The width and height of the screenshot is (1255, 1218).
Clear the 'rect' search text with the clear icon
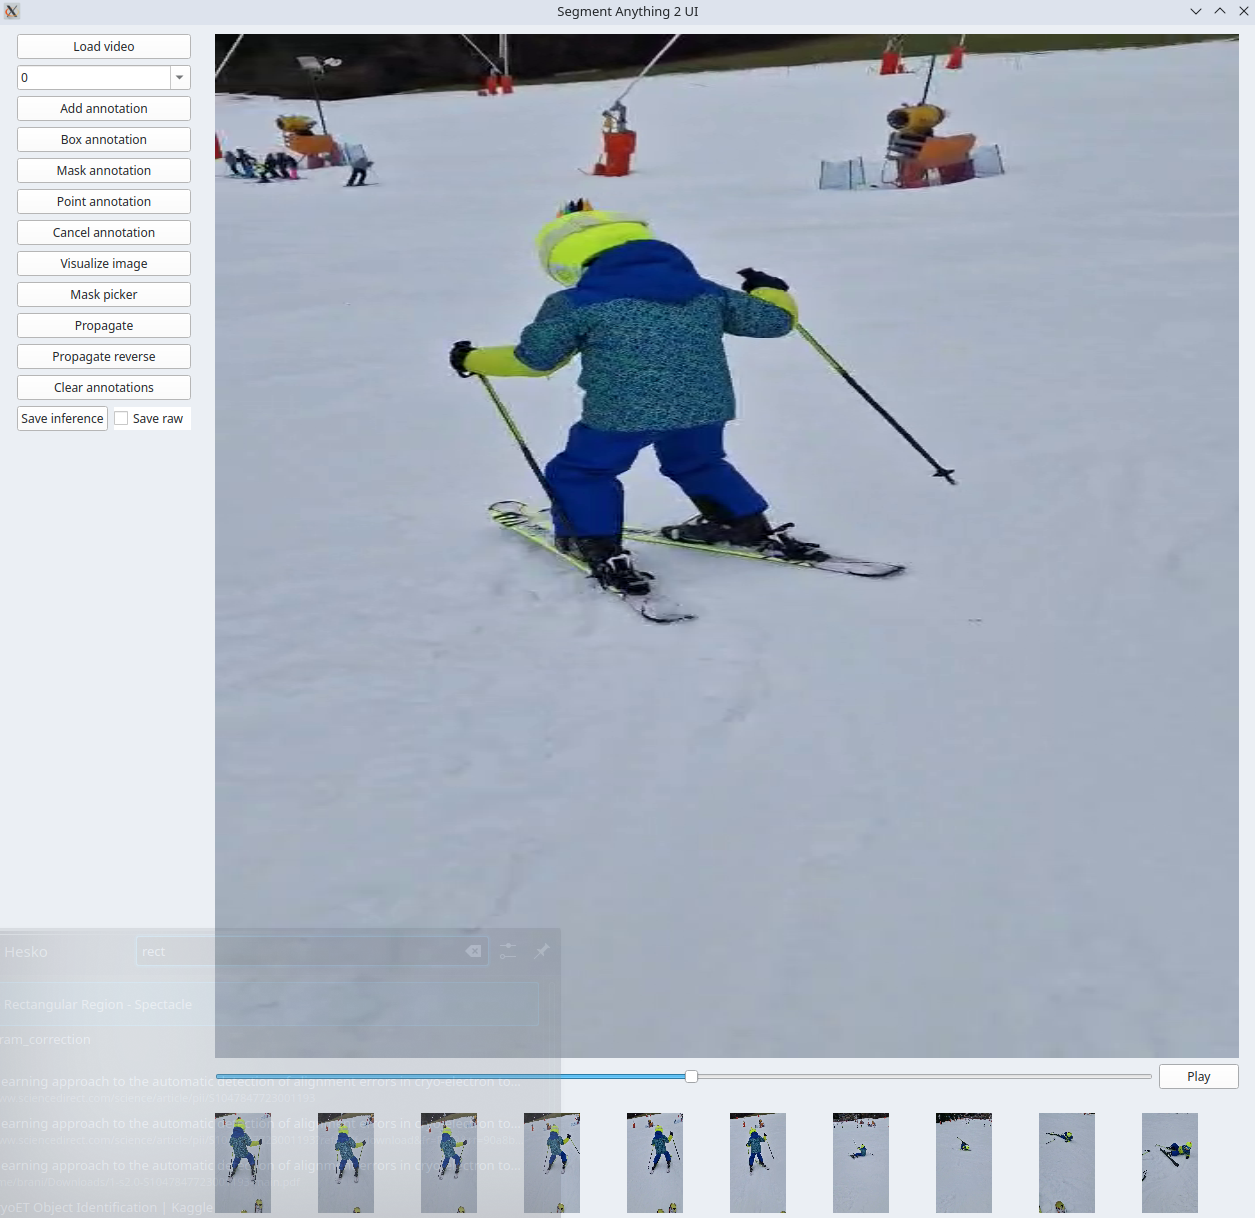click(473, 951)
